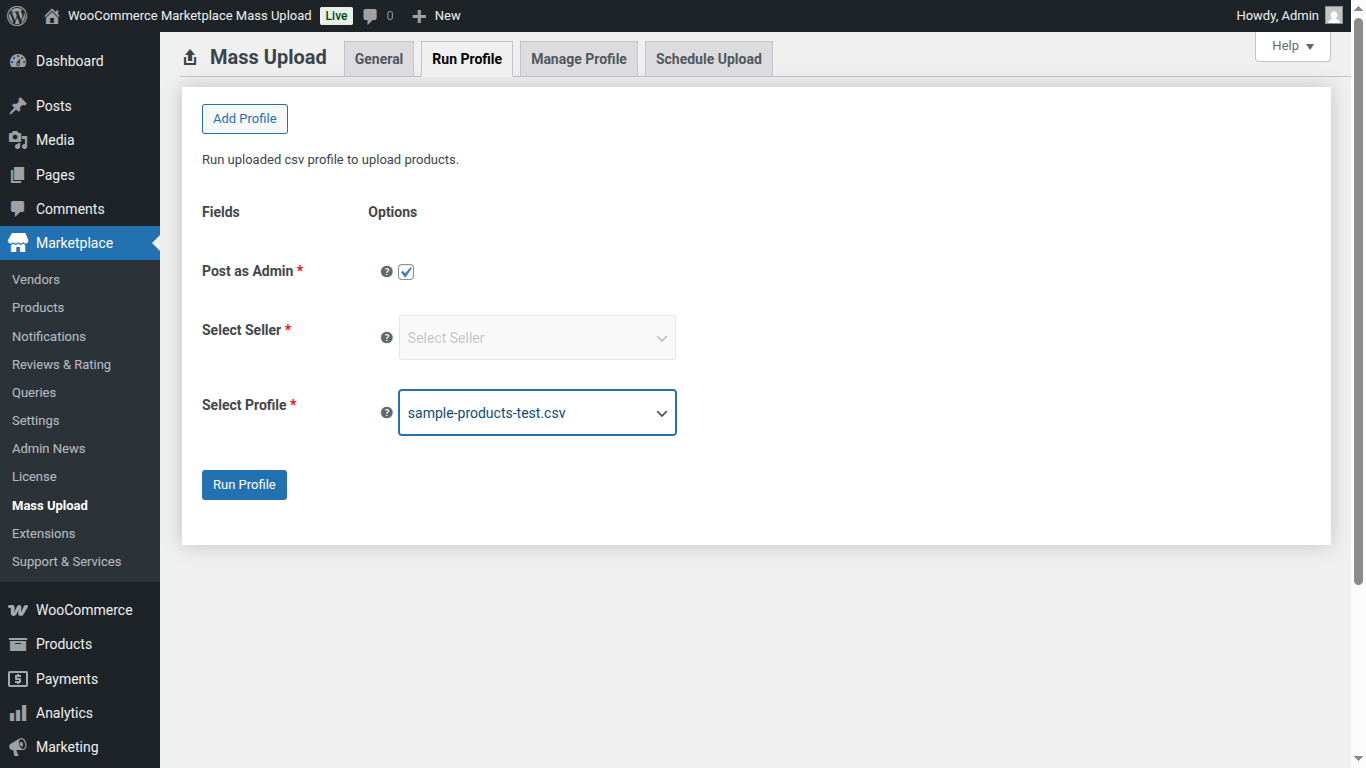Uncheck the Post as Admin checkbox
The image size is (1366, 768).
coord(406,271)
